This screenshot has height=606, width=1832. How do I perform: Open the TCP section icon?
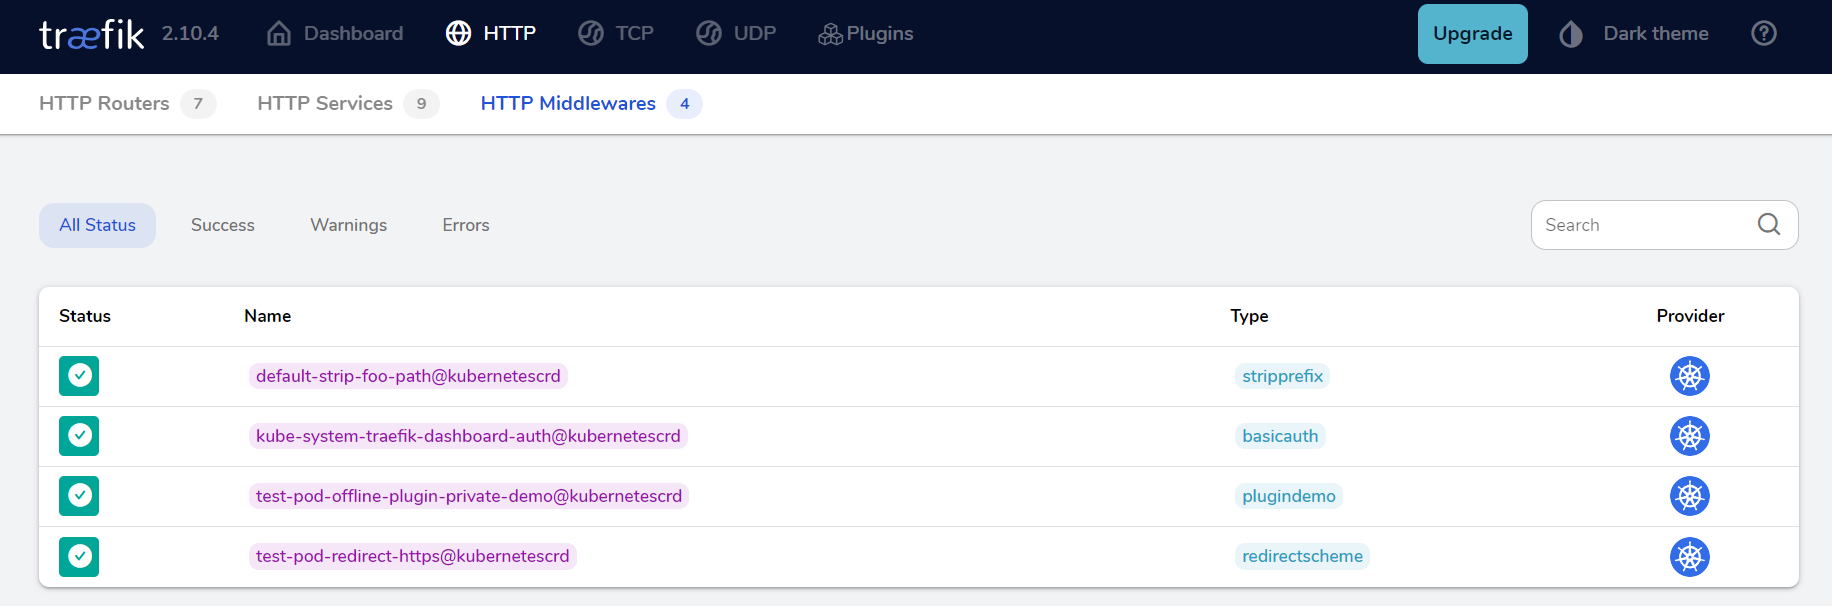[x=591, y=34]
